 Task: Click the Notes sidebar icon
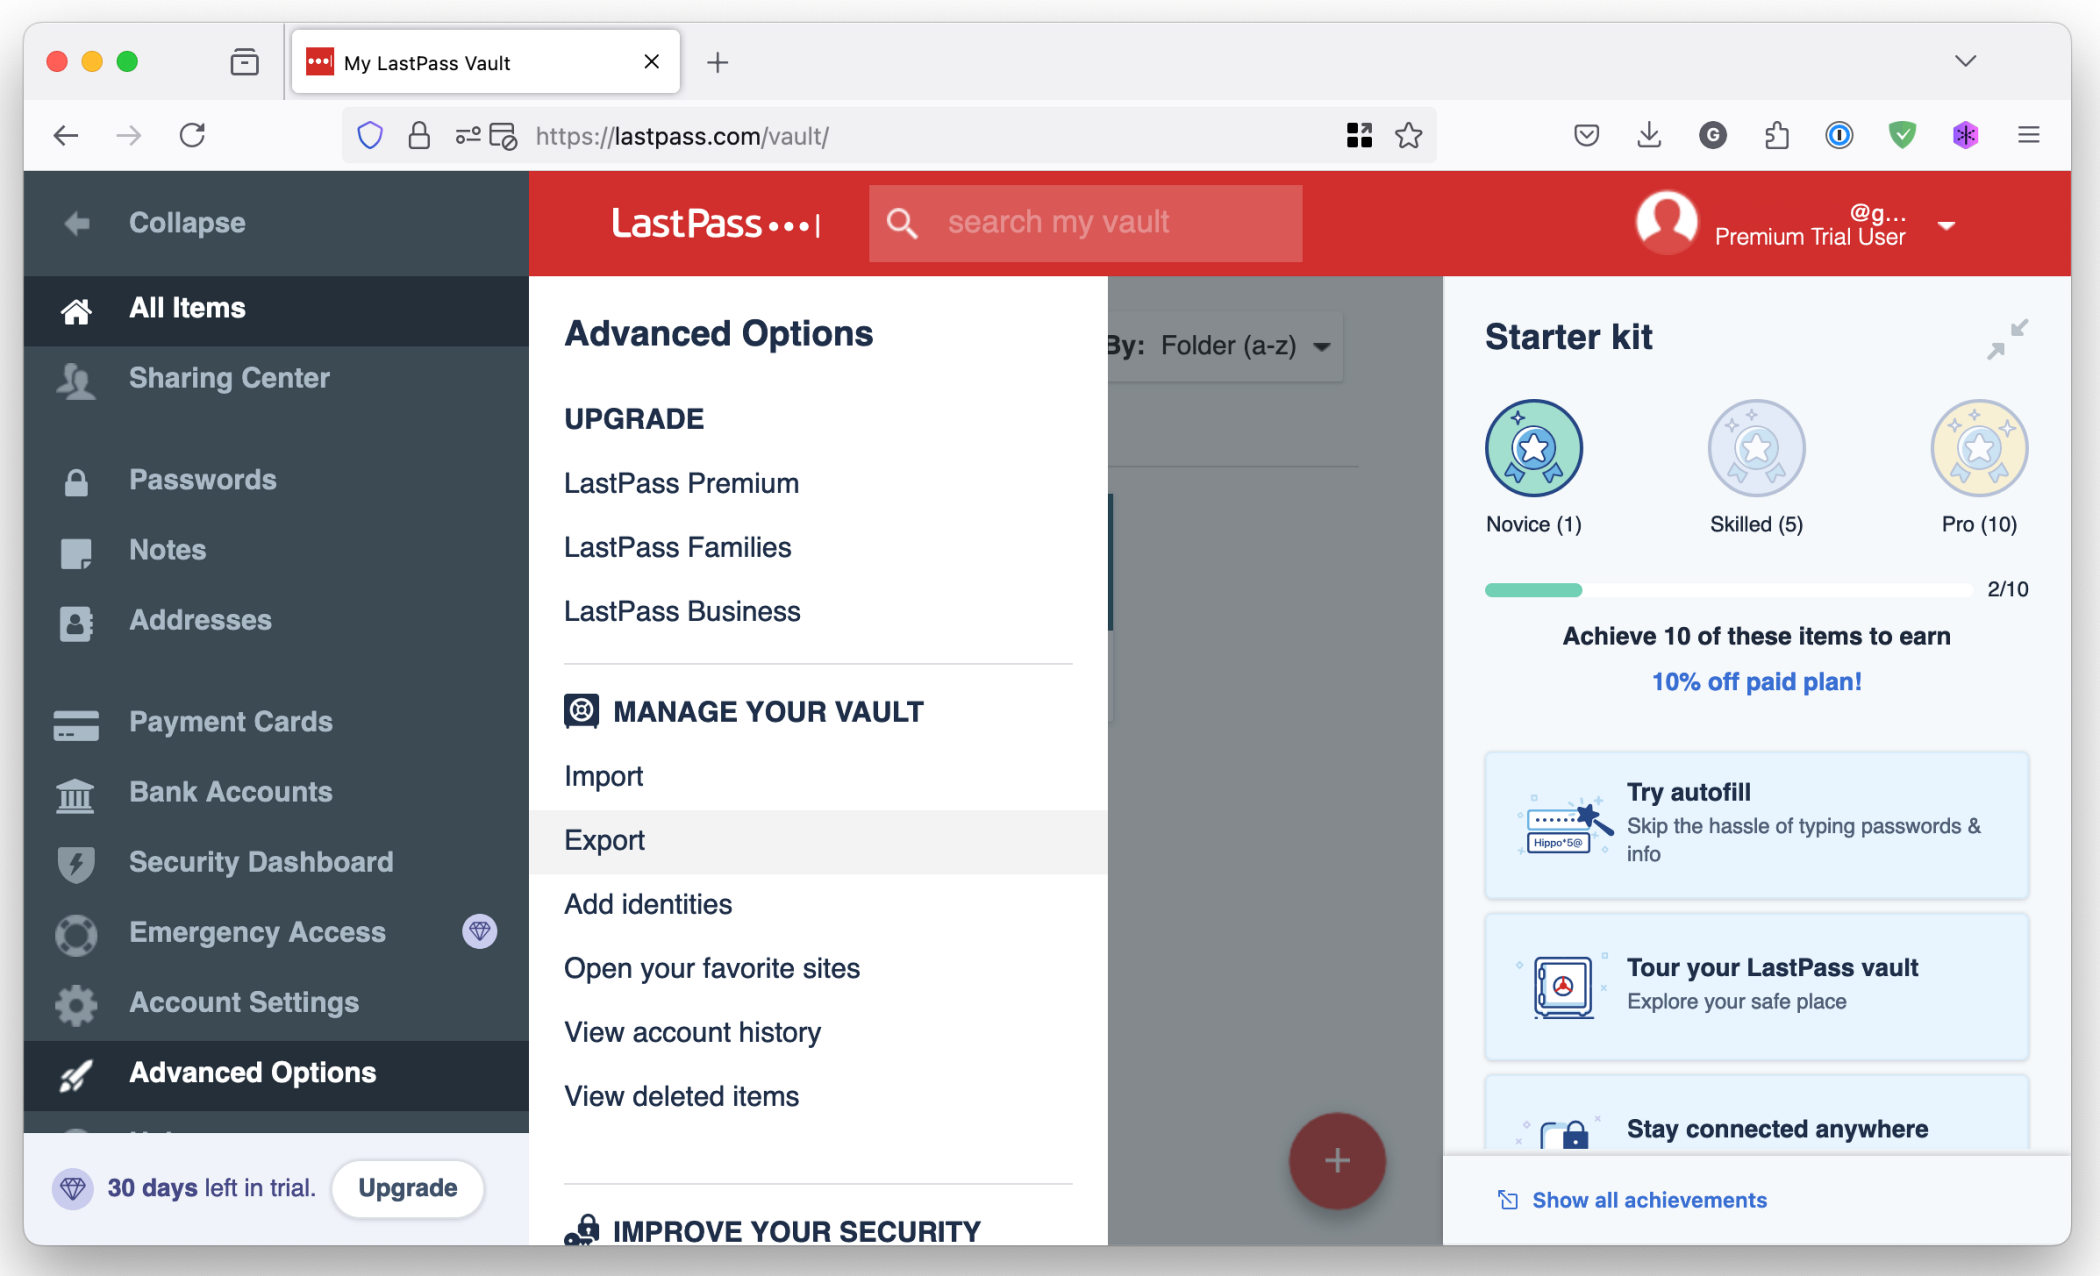click(76, 552)
